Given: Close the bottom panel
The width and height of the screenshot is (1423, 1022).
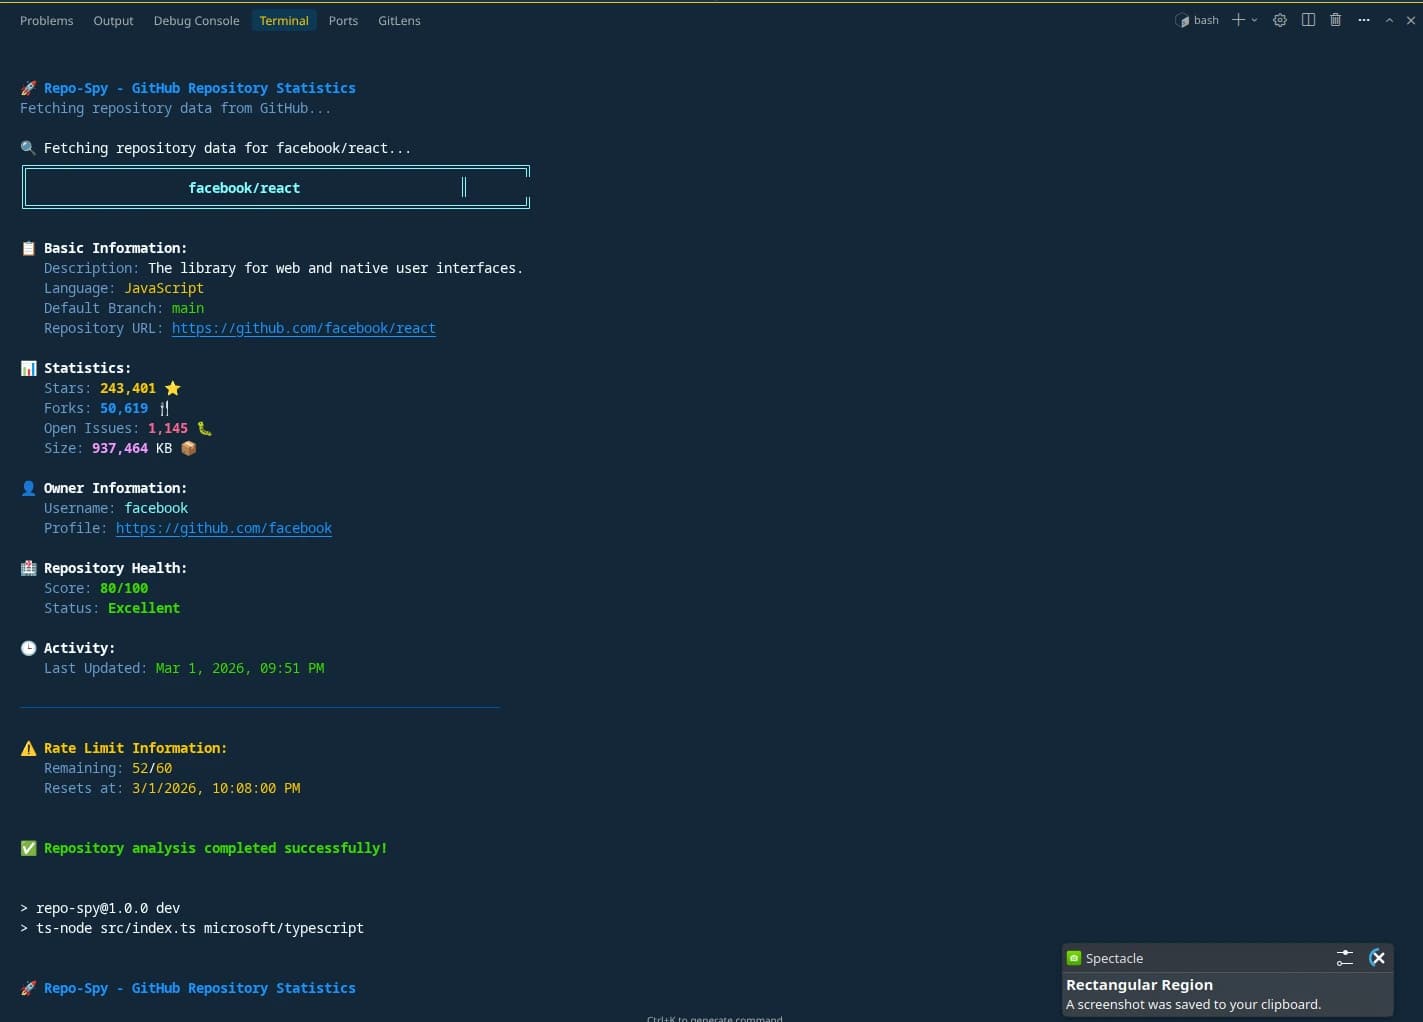Looking at the screenshot, I should click(x=1411, y=20).
